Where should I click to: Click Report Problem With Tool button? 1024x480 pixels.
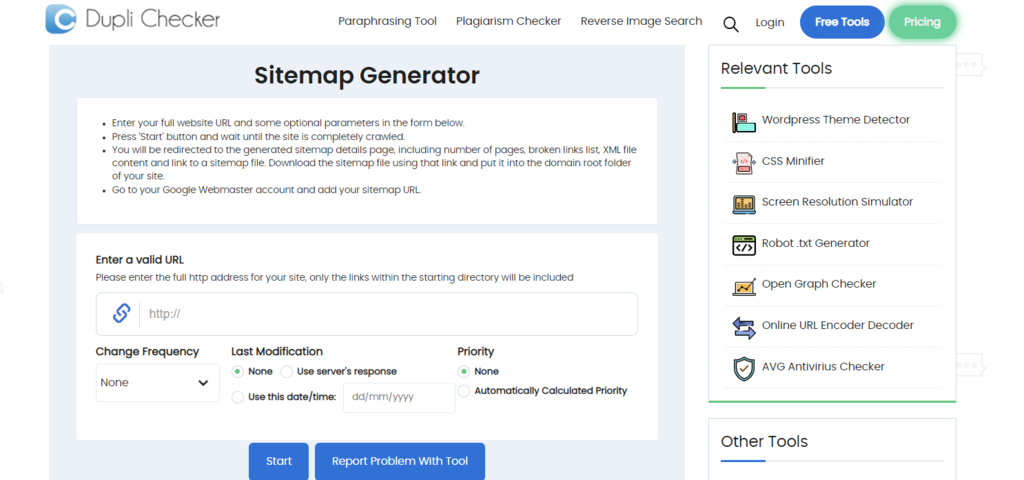pos(400,461)
